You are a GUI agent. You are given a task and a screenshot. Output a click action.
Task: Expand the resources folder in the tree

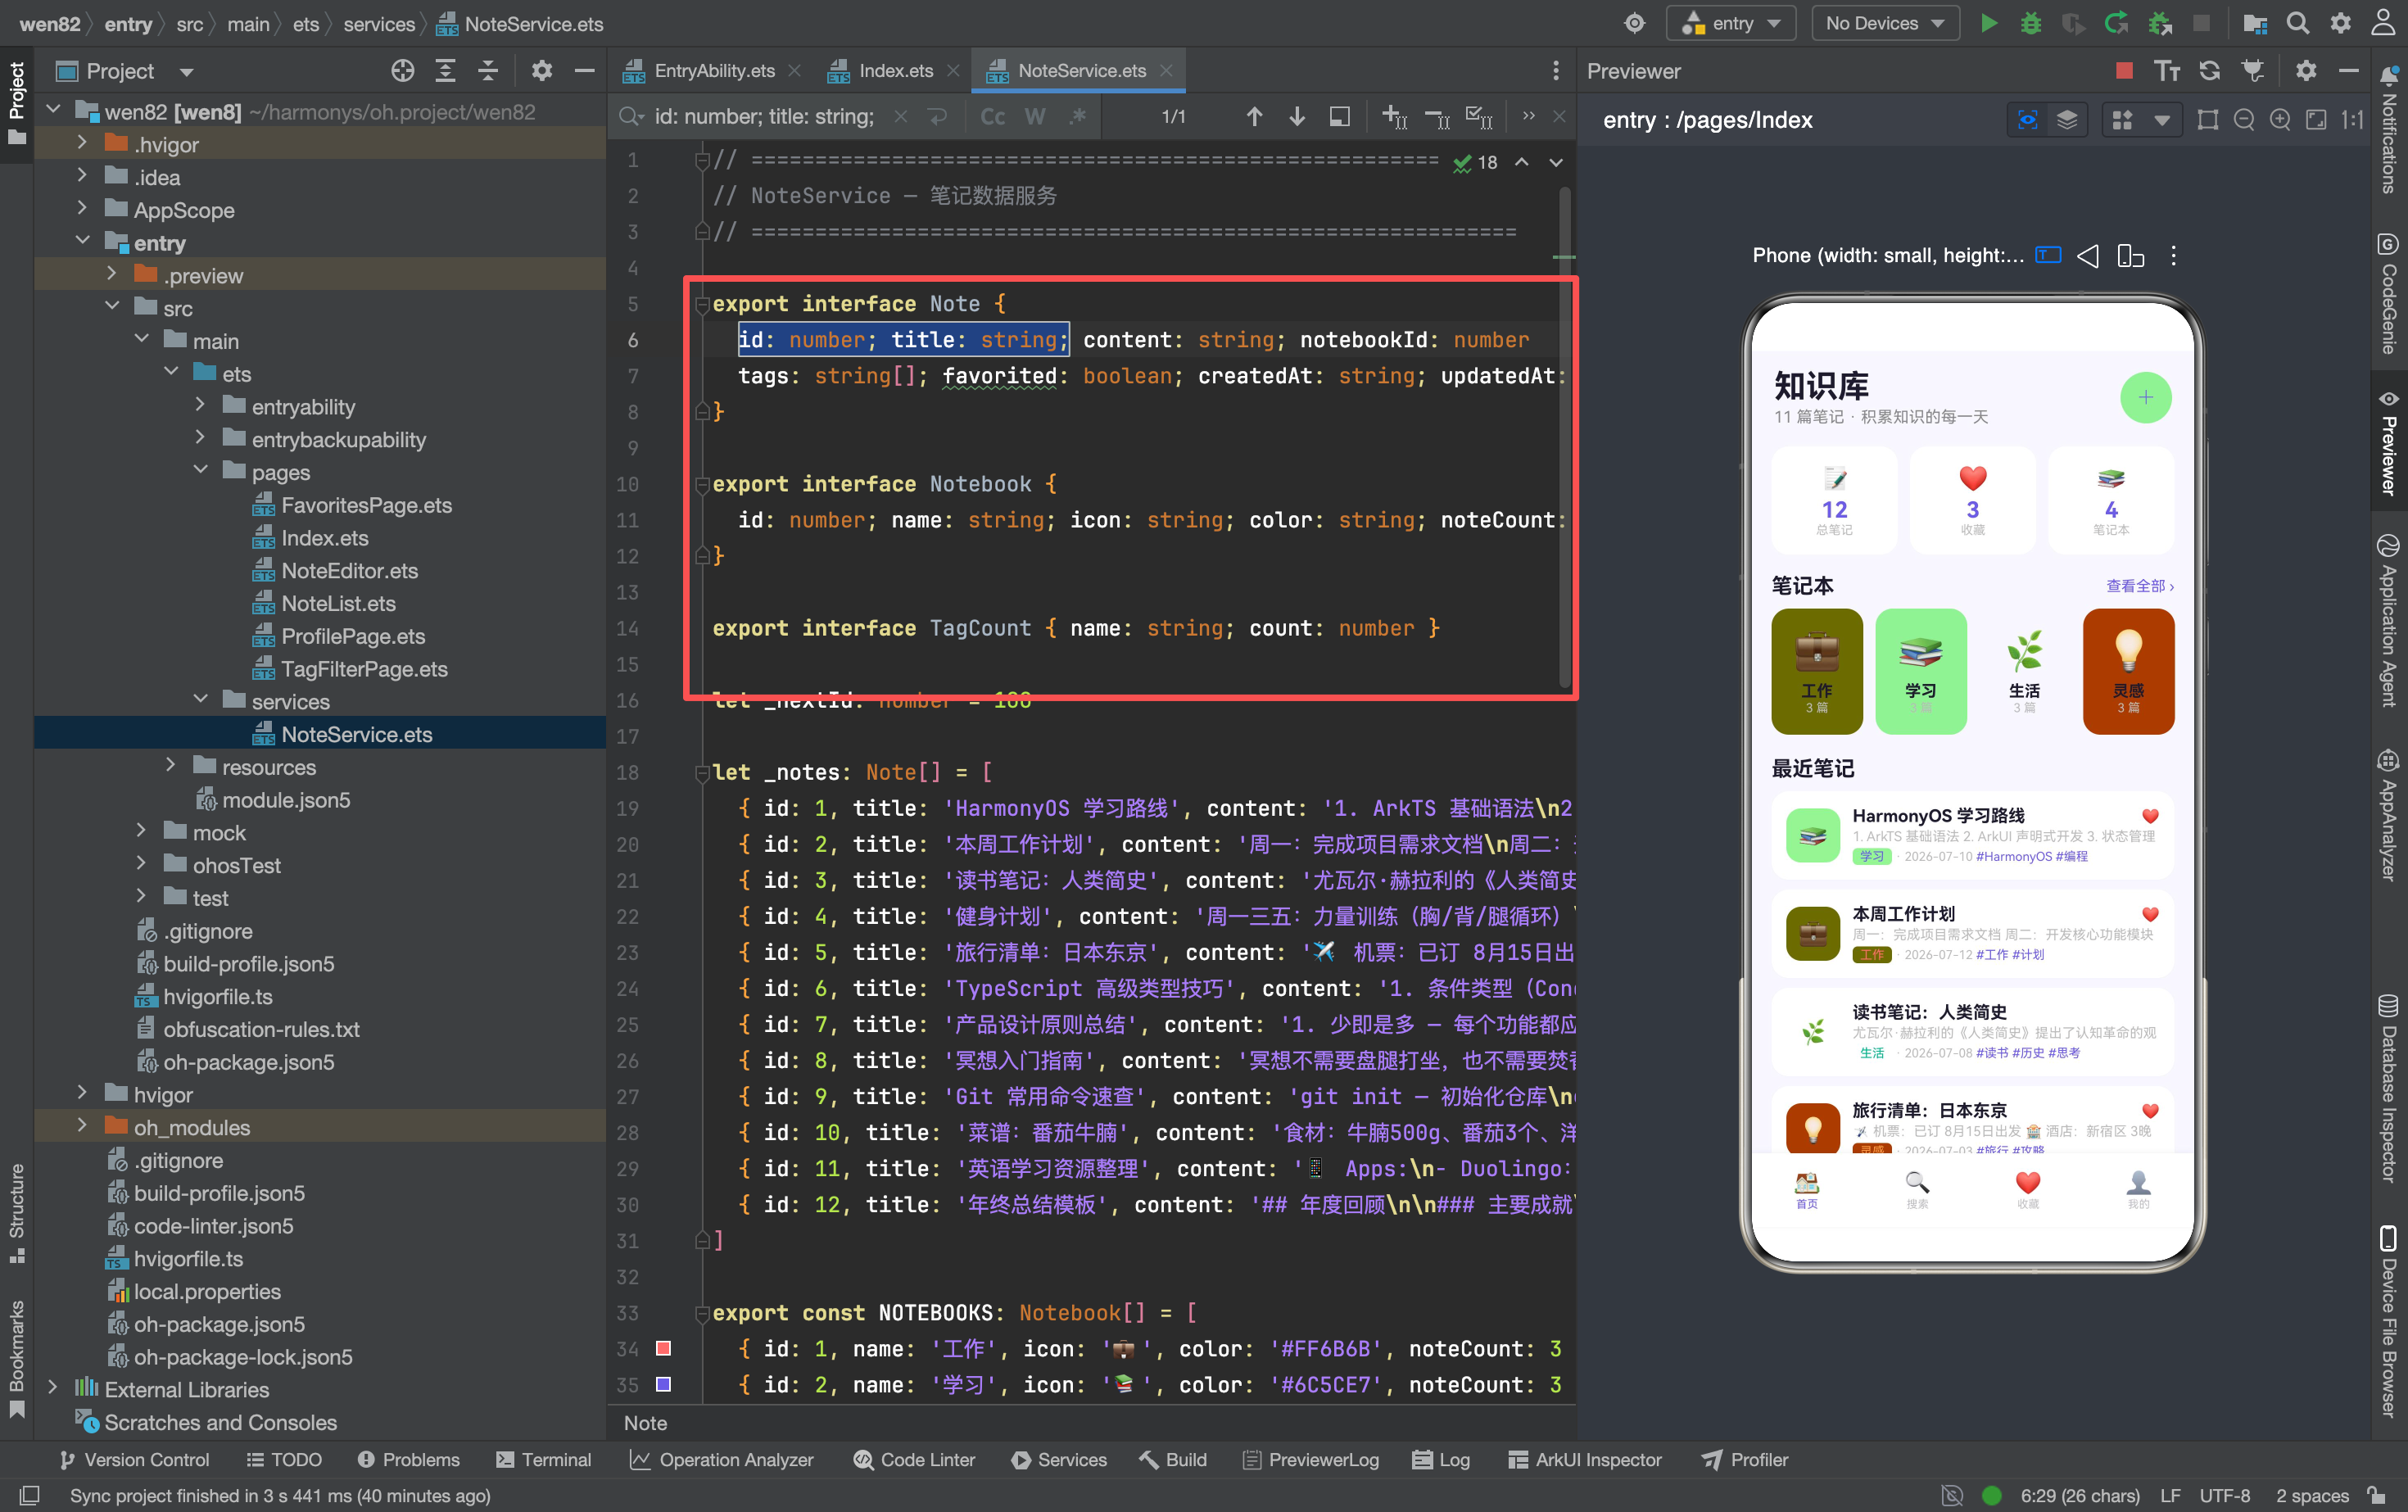[170, 766]
